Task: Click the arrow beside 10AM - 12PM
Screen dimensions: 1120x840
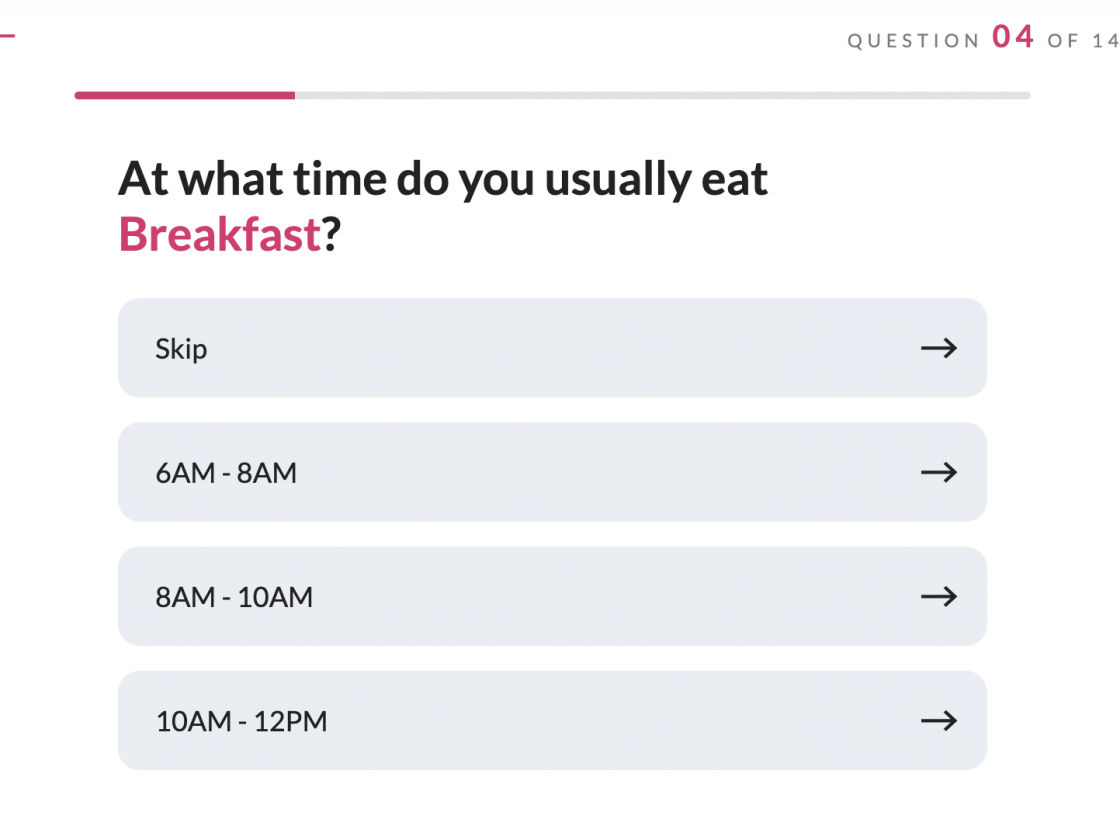Action: pyautogui.click(x=938, y=721)
